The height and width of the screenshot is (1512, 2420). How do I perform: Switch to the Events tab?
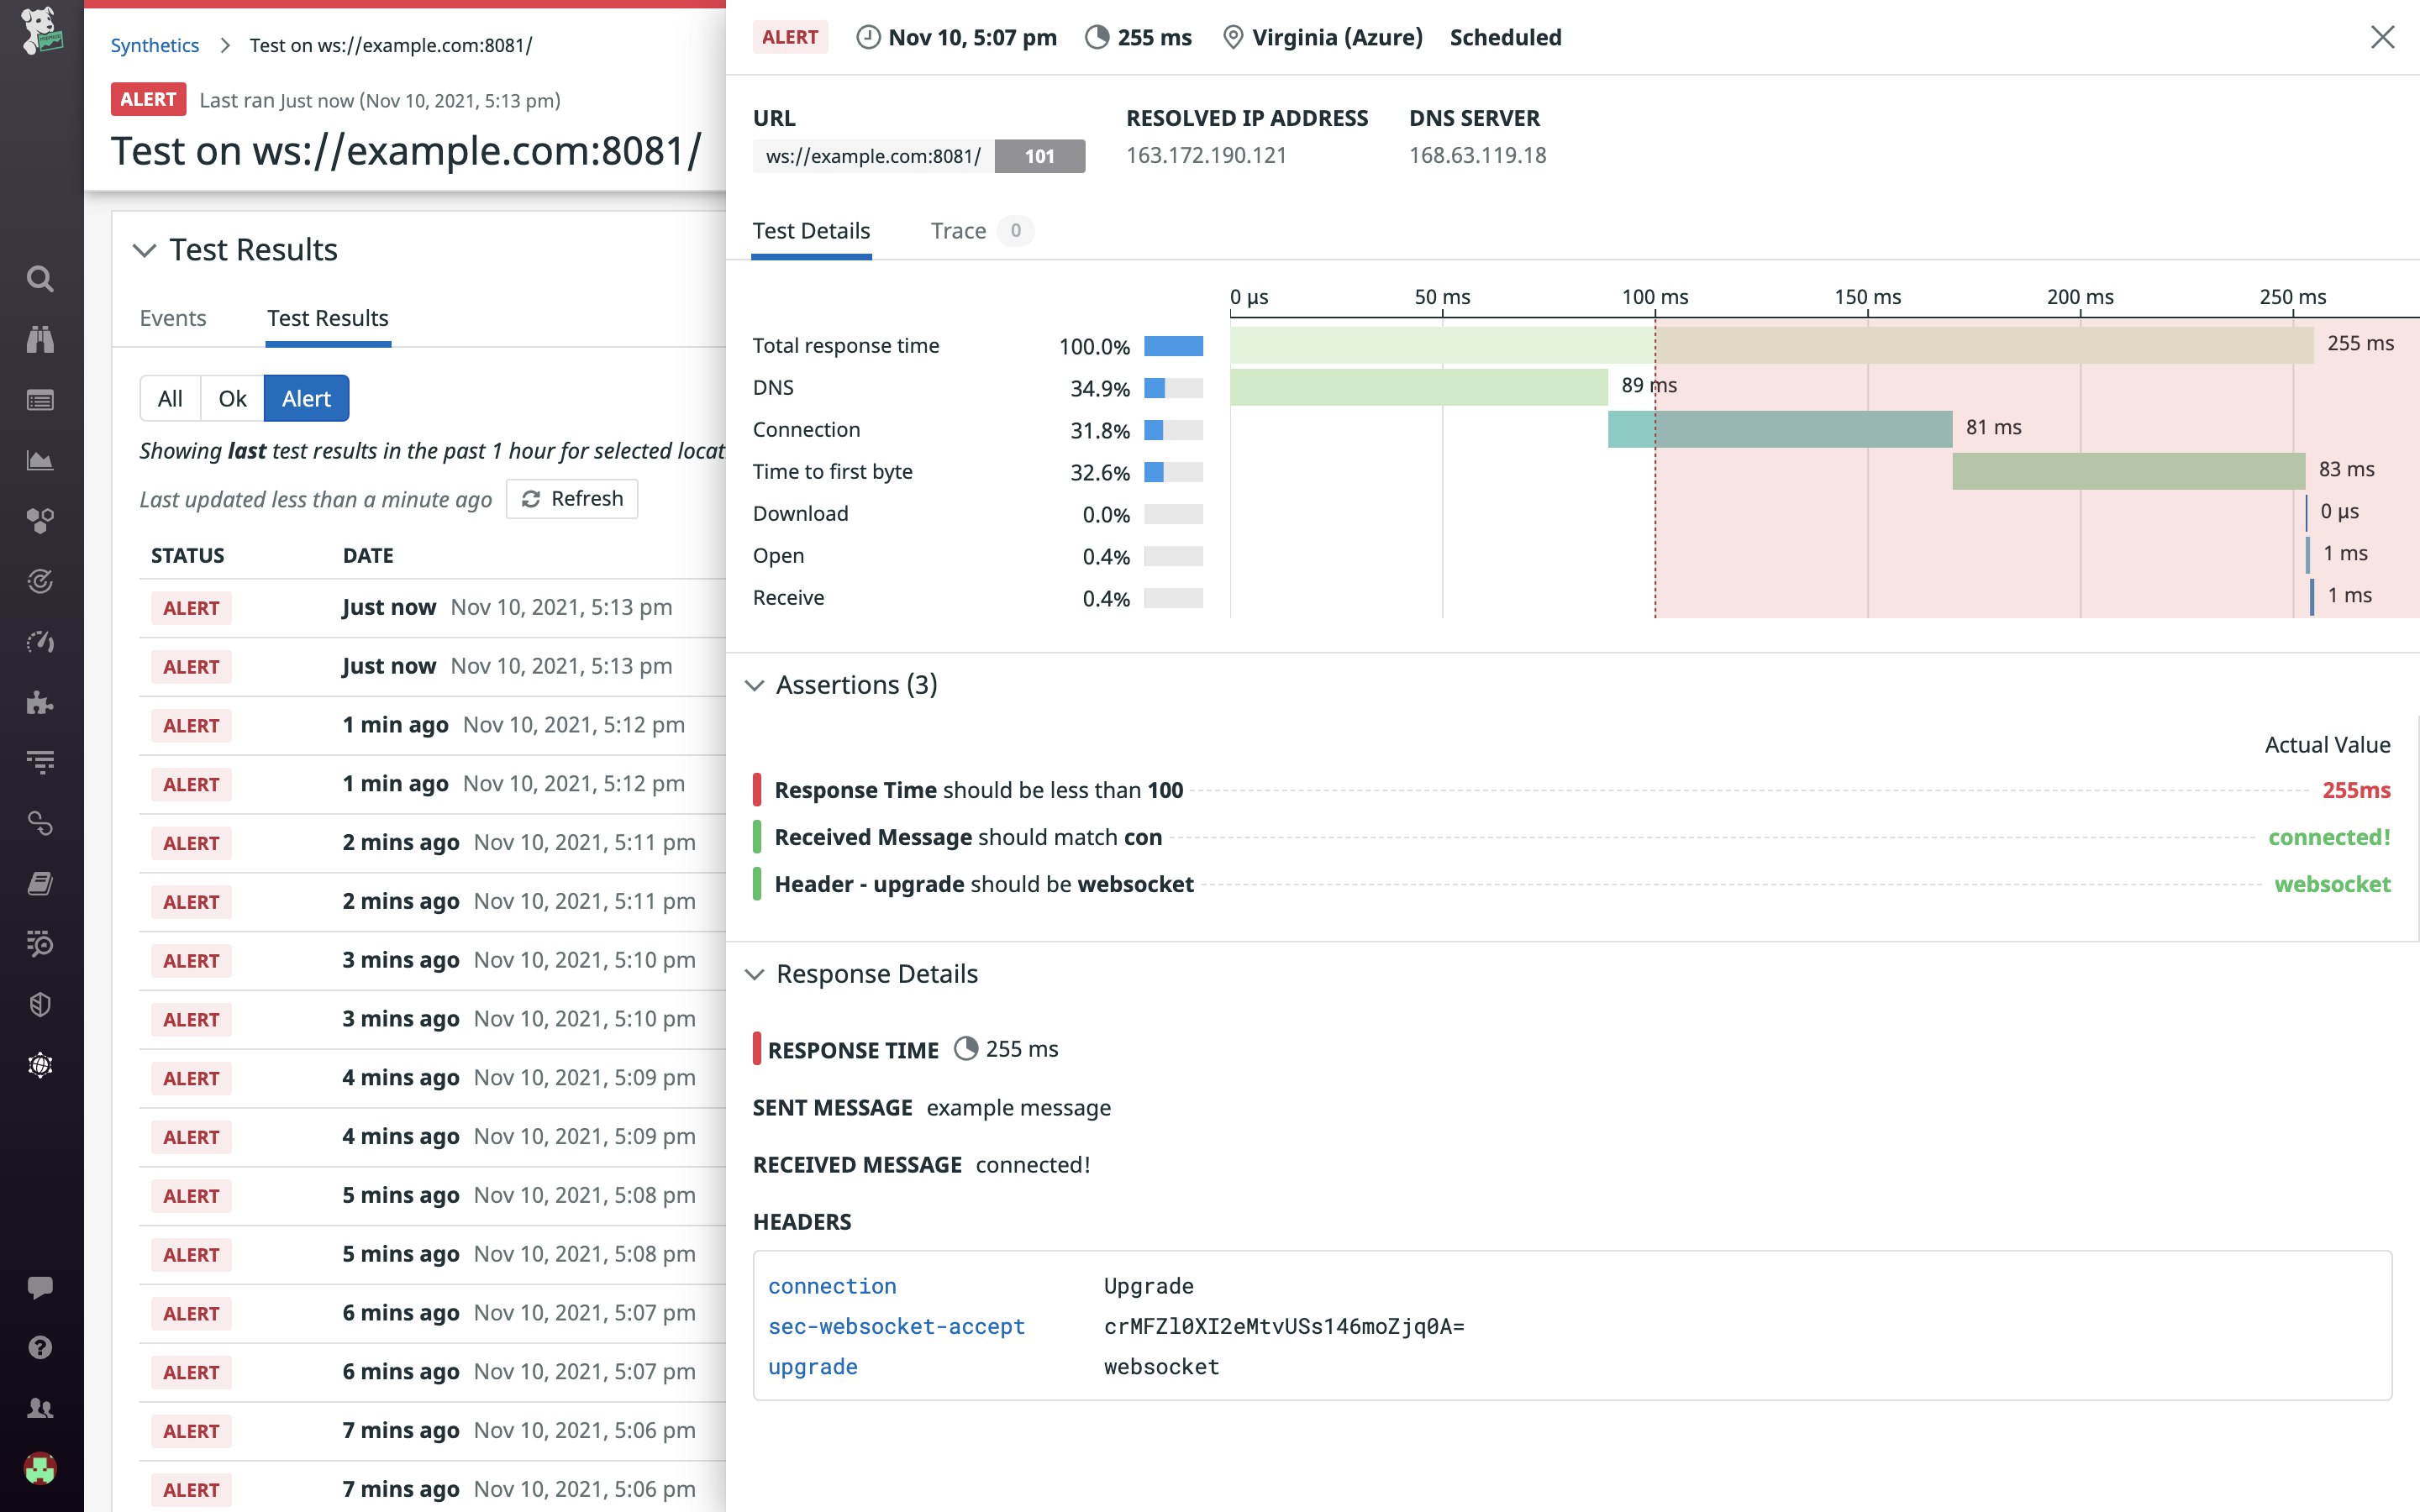[173, 318]
